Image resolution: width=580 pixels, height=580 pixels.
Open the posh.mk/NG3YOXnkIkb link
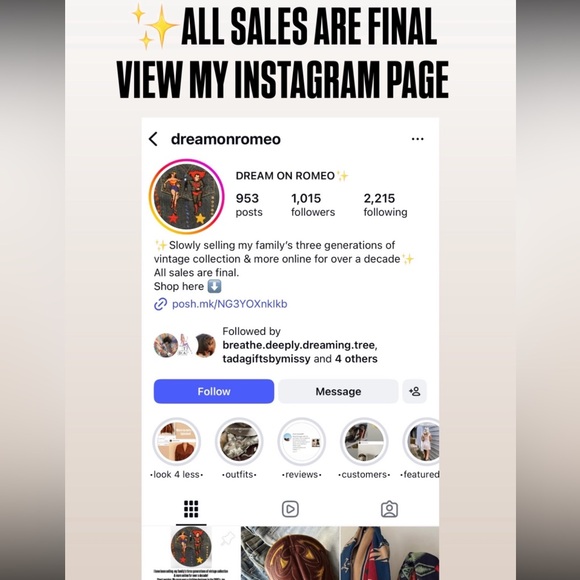pyautogui.click(x=230, y=304)
